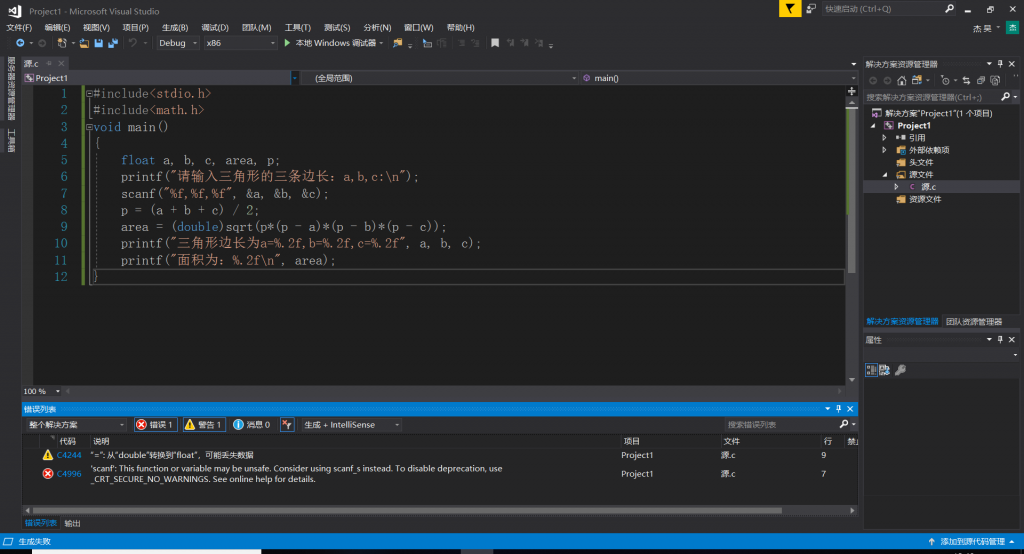Collapse the void main() code block
Viewport: 1024px width, 554px height.
point(89,127)
